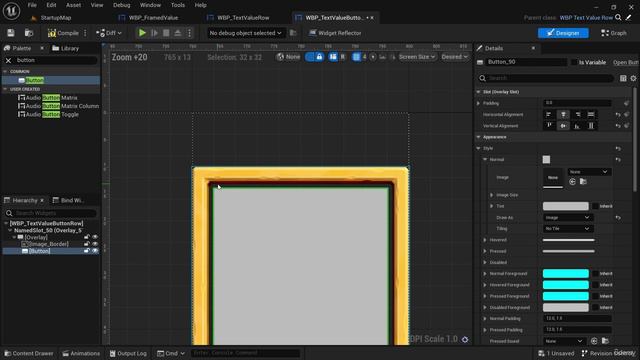Open the Normal Foreground cyan color picker
This screenshot has height=360, width=640.
566,273
